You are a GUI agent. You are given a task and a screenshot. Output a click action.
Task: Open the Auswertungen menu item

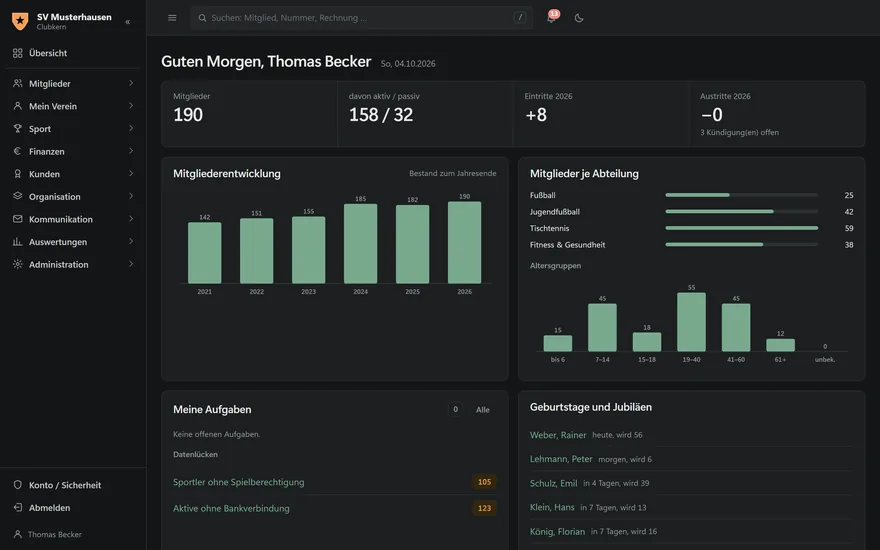coord(73,242)
